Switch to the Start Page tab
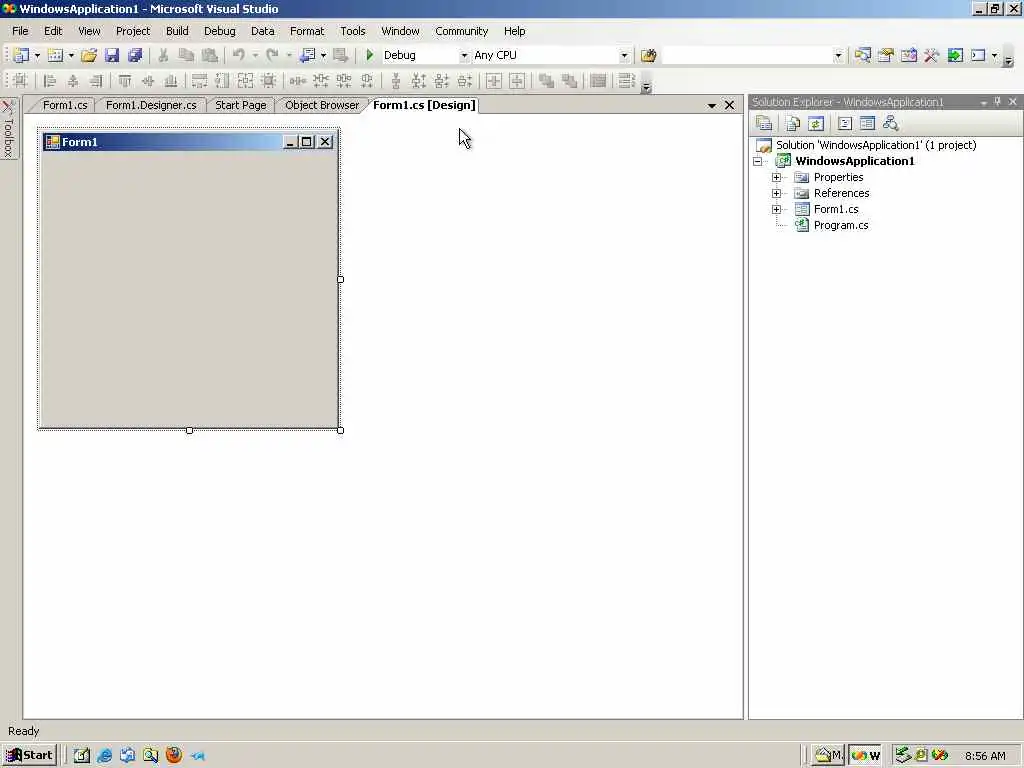Viewport: 1024px width, 768px height. click(x=240, y=105)
